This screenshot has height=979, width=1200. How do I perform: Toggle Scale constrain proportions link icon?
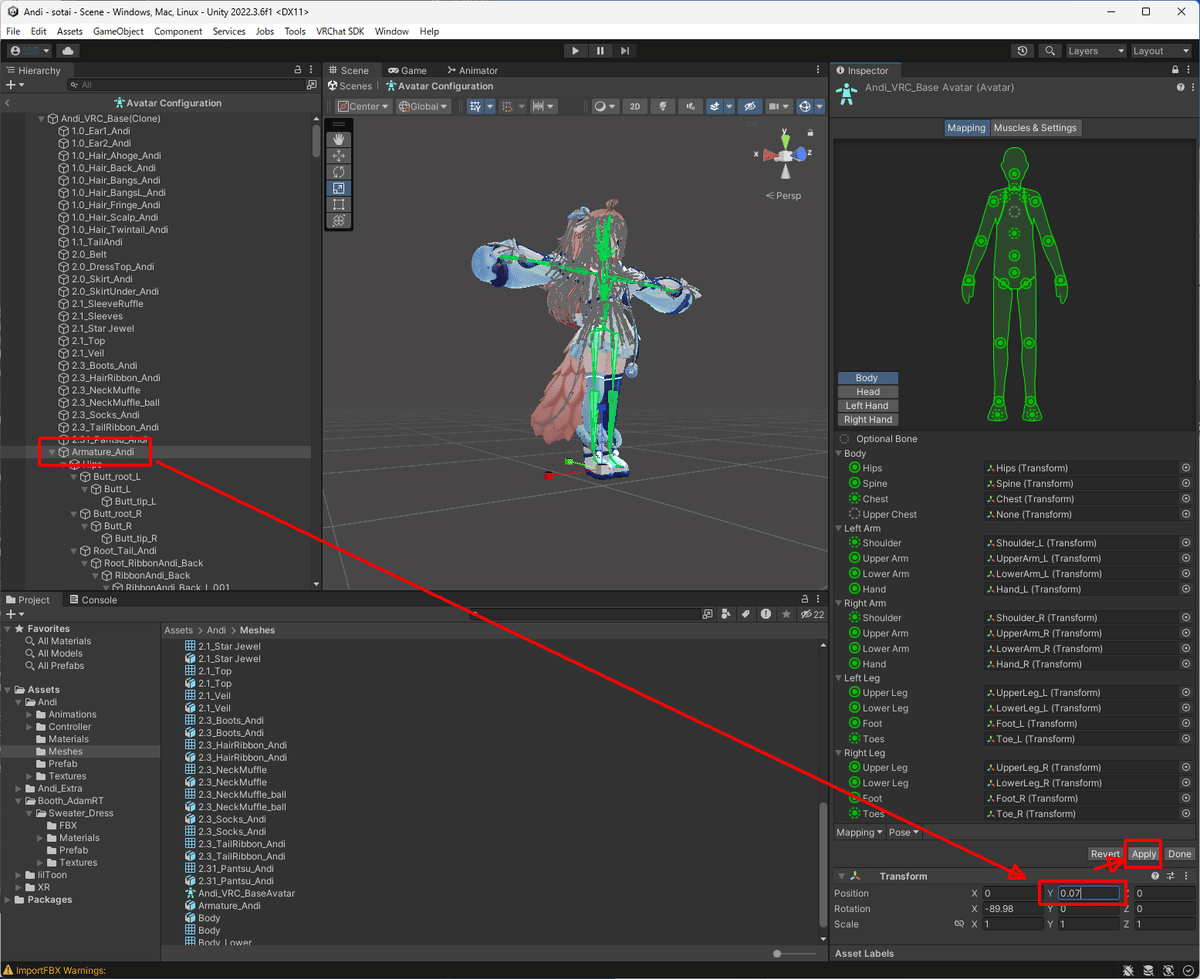point(960,924)
